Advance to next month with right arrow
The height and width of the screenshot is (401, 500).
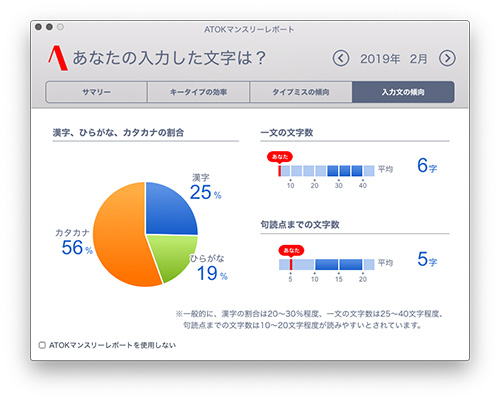[x=447, y=58]
